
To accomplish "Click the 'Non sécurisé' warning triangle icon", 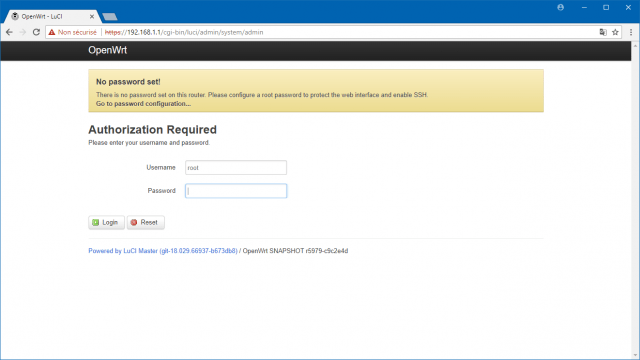I will tap(52, 32).
